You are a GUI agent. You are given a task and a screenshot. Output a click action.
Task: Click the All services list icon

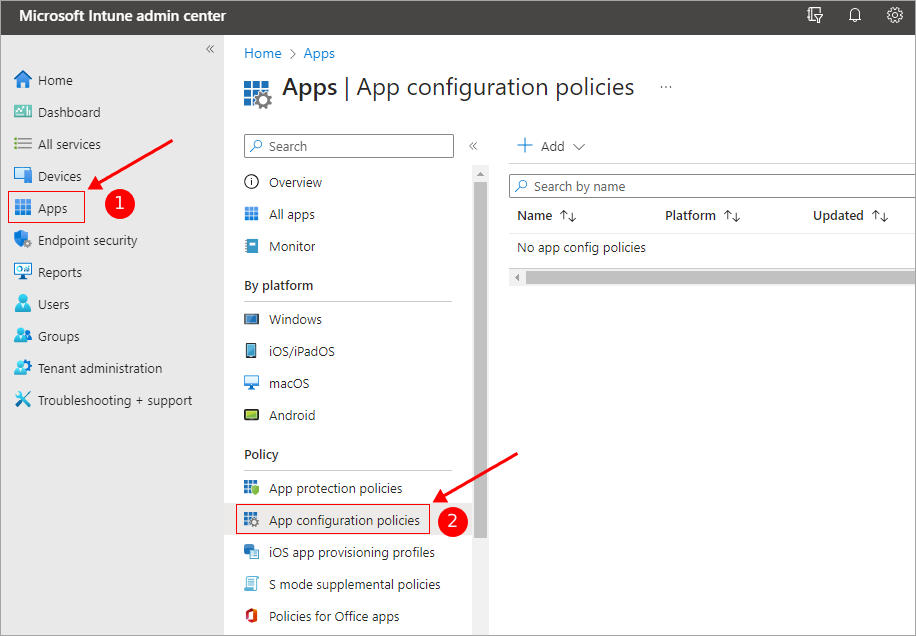coord(23,144)
